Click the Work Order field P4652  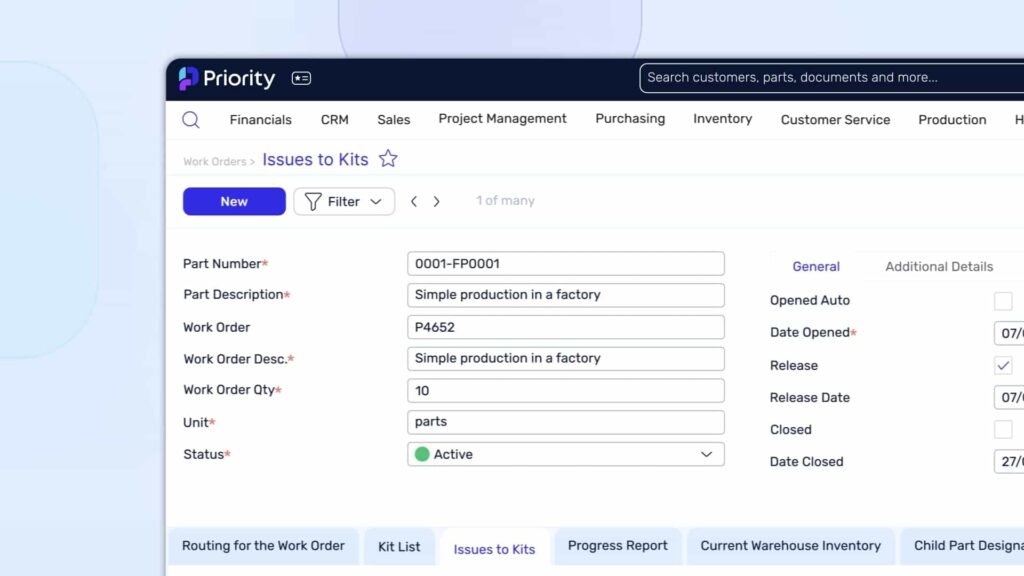(566, 327)
